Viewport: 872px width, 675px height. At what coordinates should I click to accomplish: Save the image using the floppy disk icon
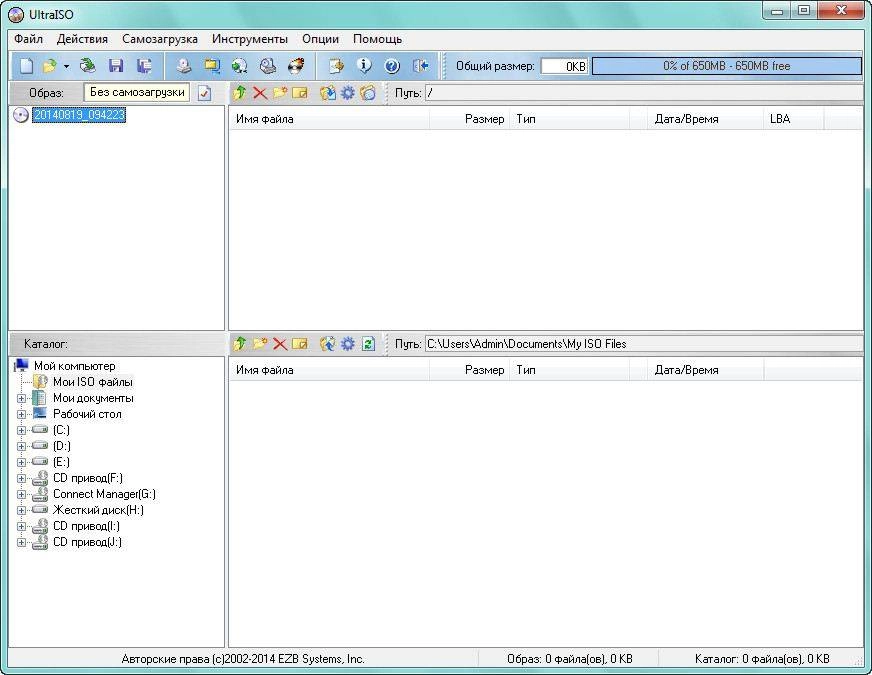[116, 66]
